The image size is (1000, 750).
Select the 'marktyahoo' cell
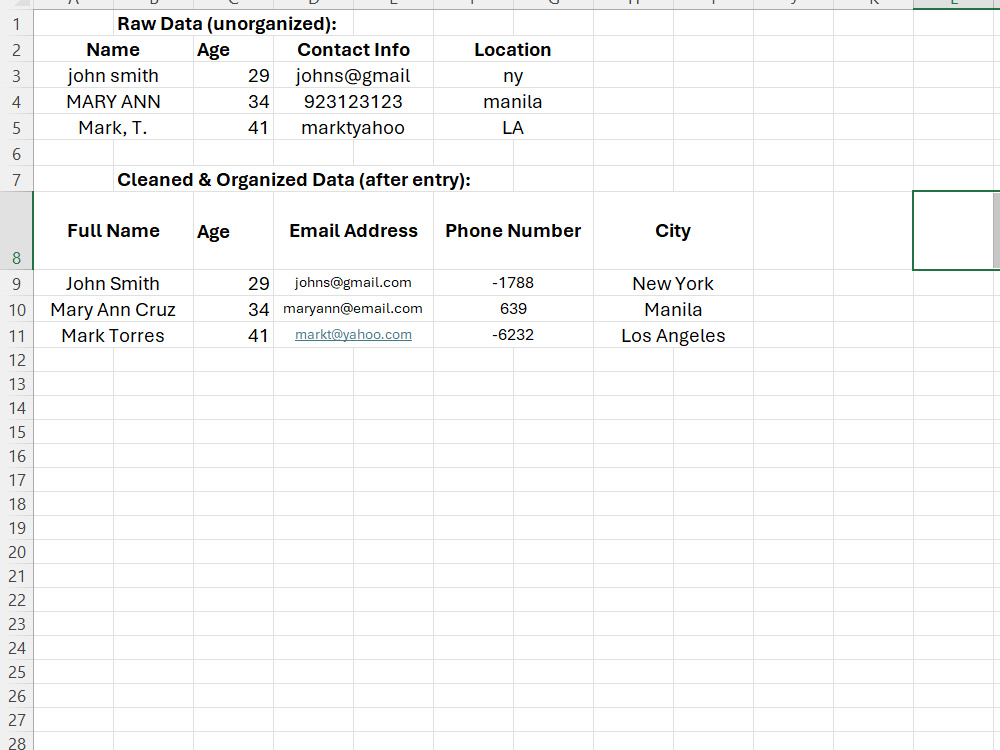coord(353,128)
